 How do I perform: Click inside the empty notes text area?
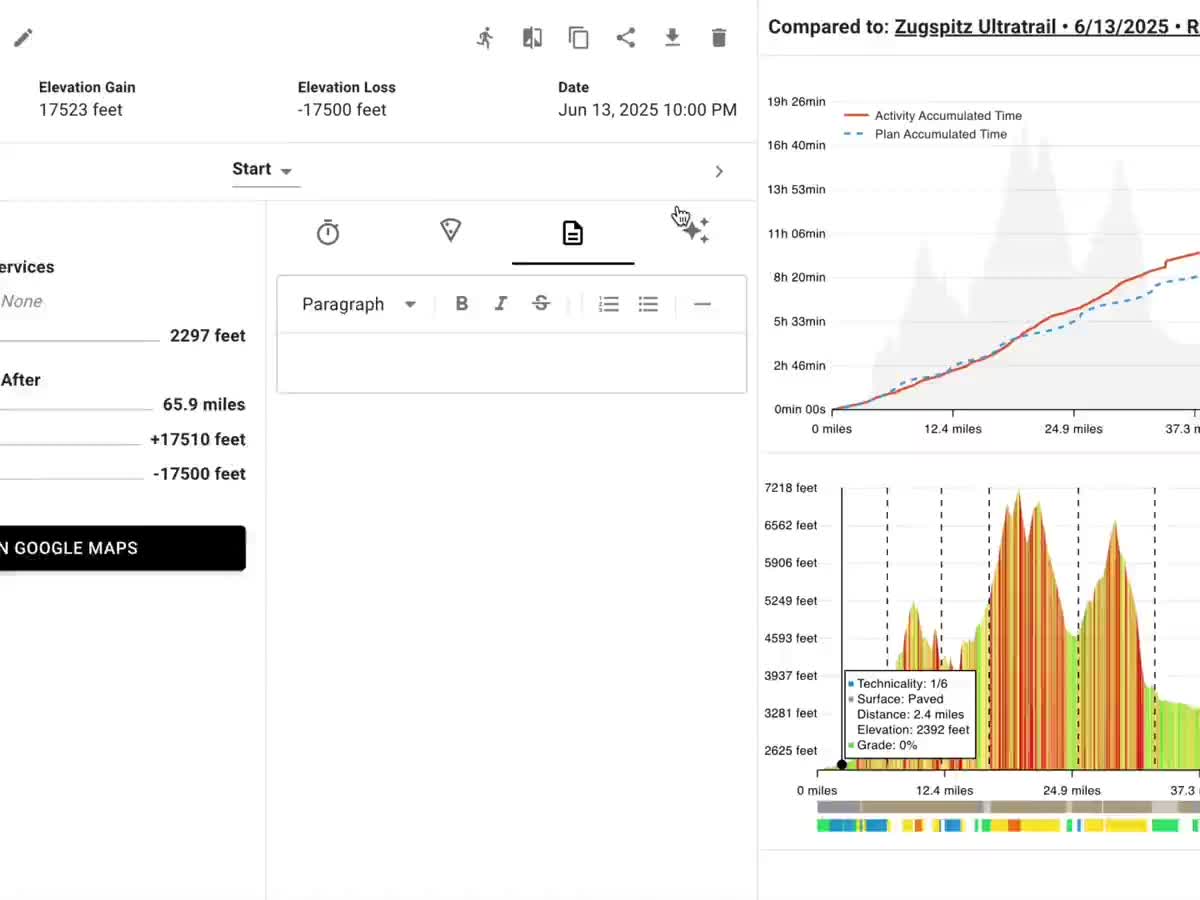(511, 362)
